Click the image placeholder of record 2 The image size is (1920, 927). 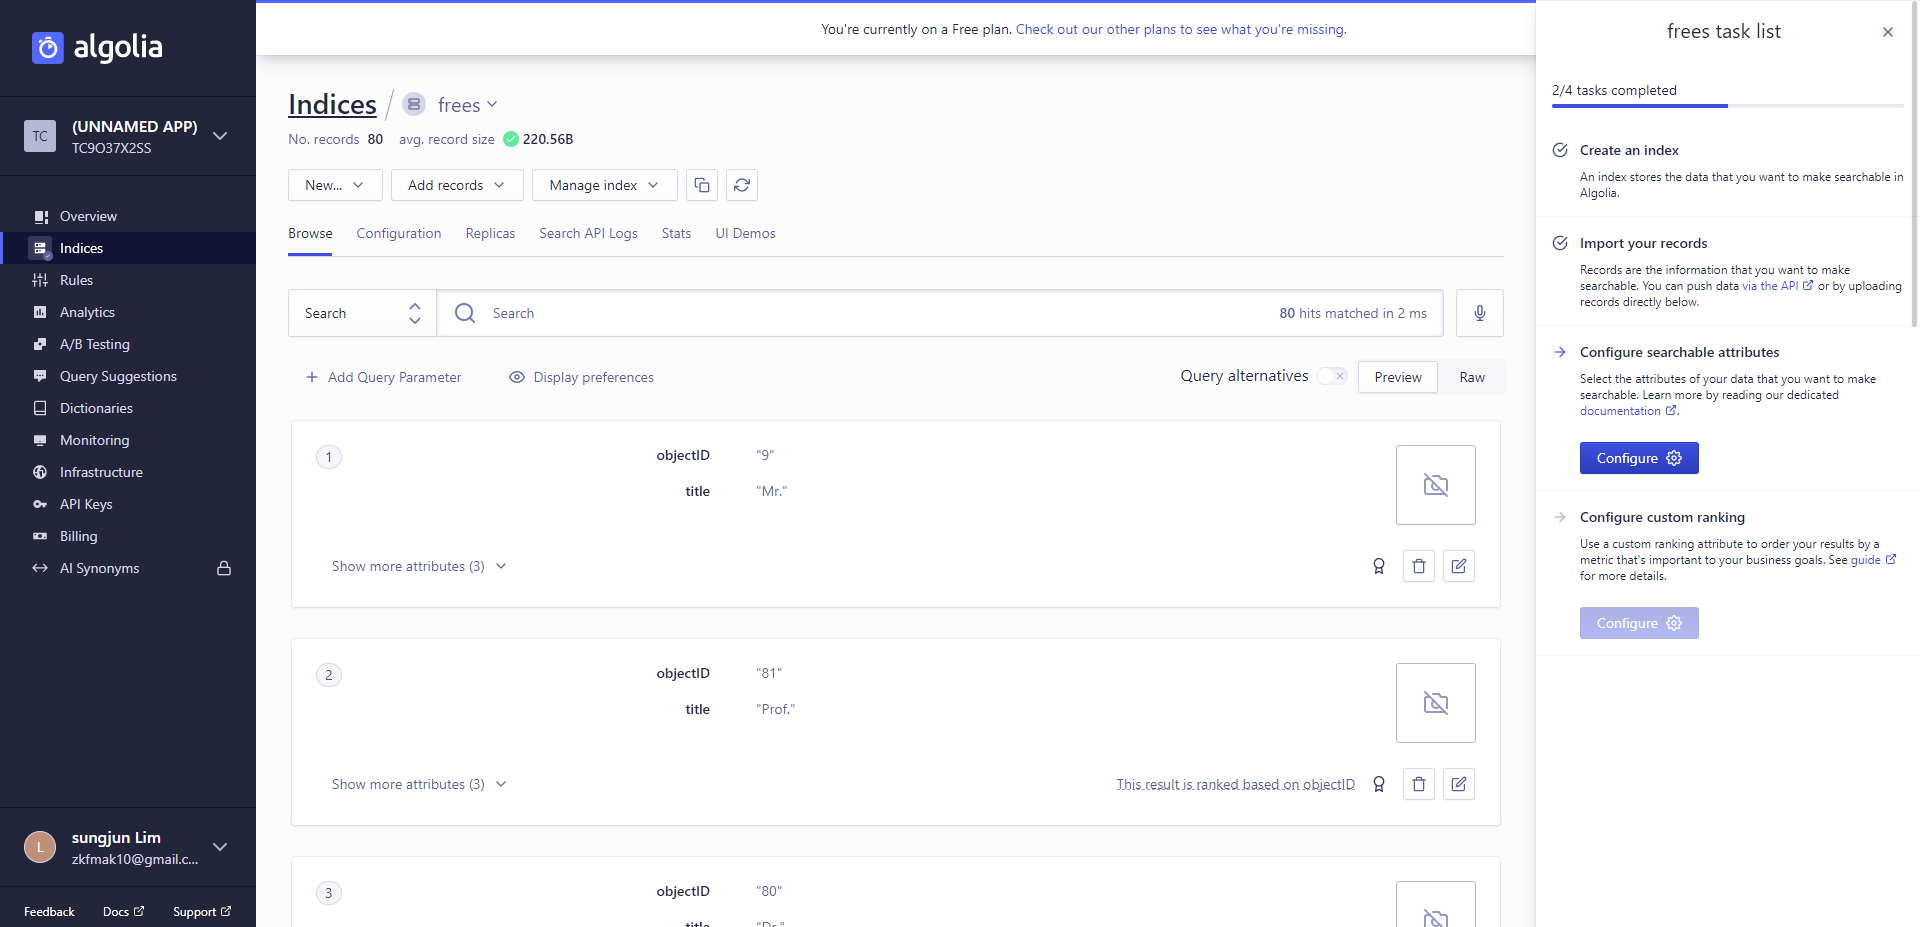pyautogui.click(x=1436, y=703)
